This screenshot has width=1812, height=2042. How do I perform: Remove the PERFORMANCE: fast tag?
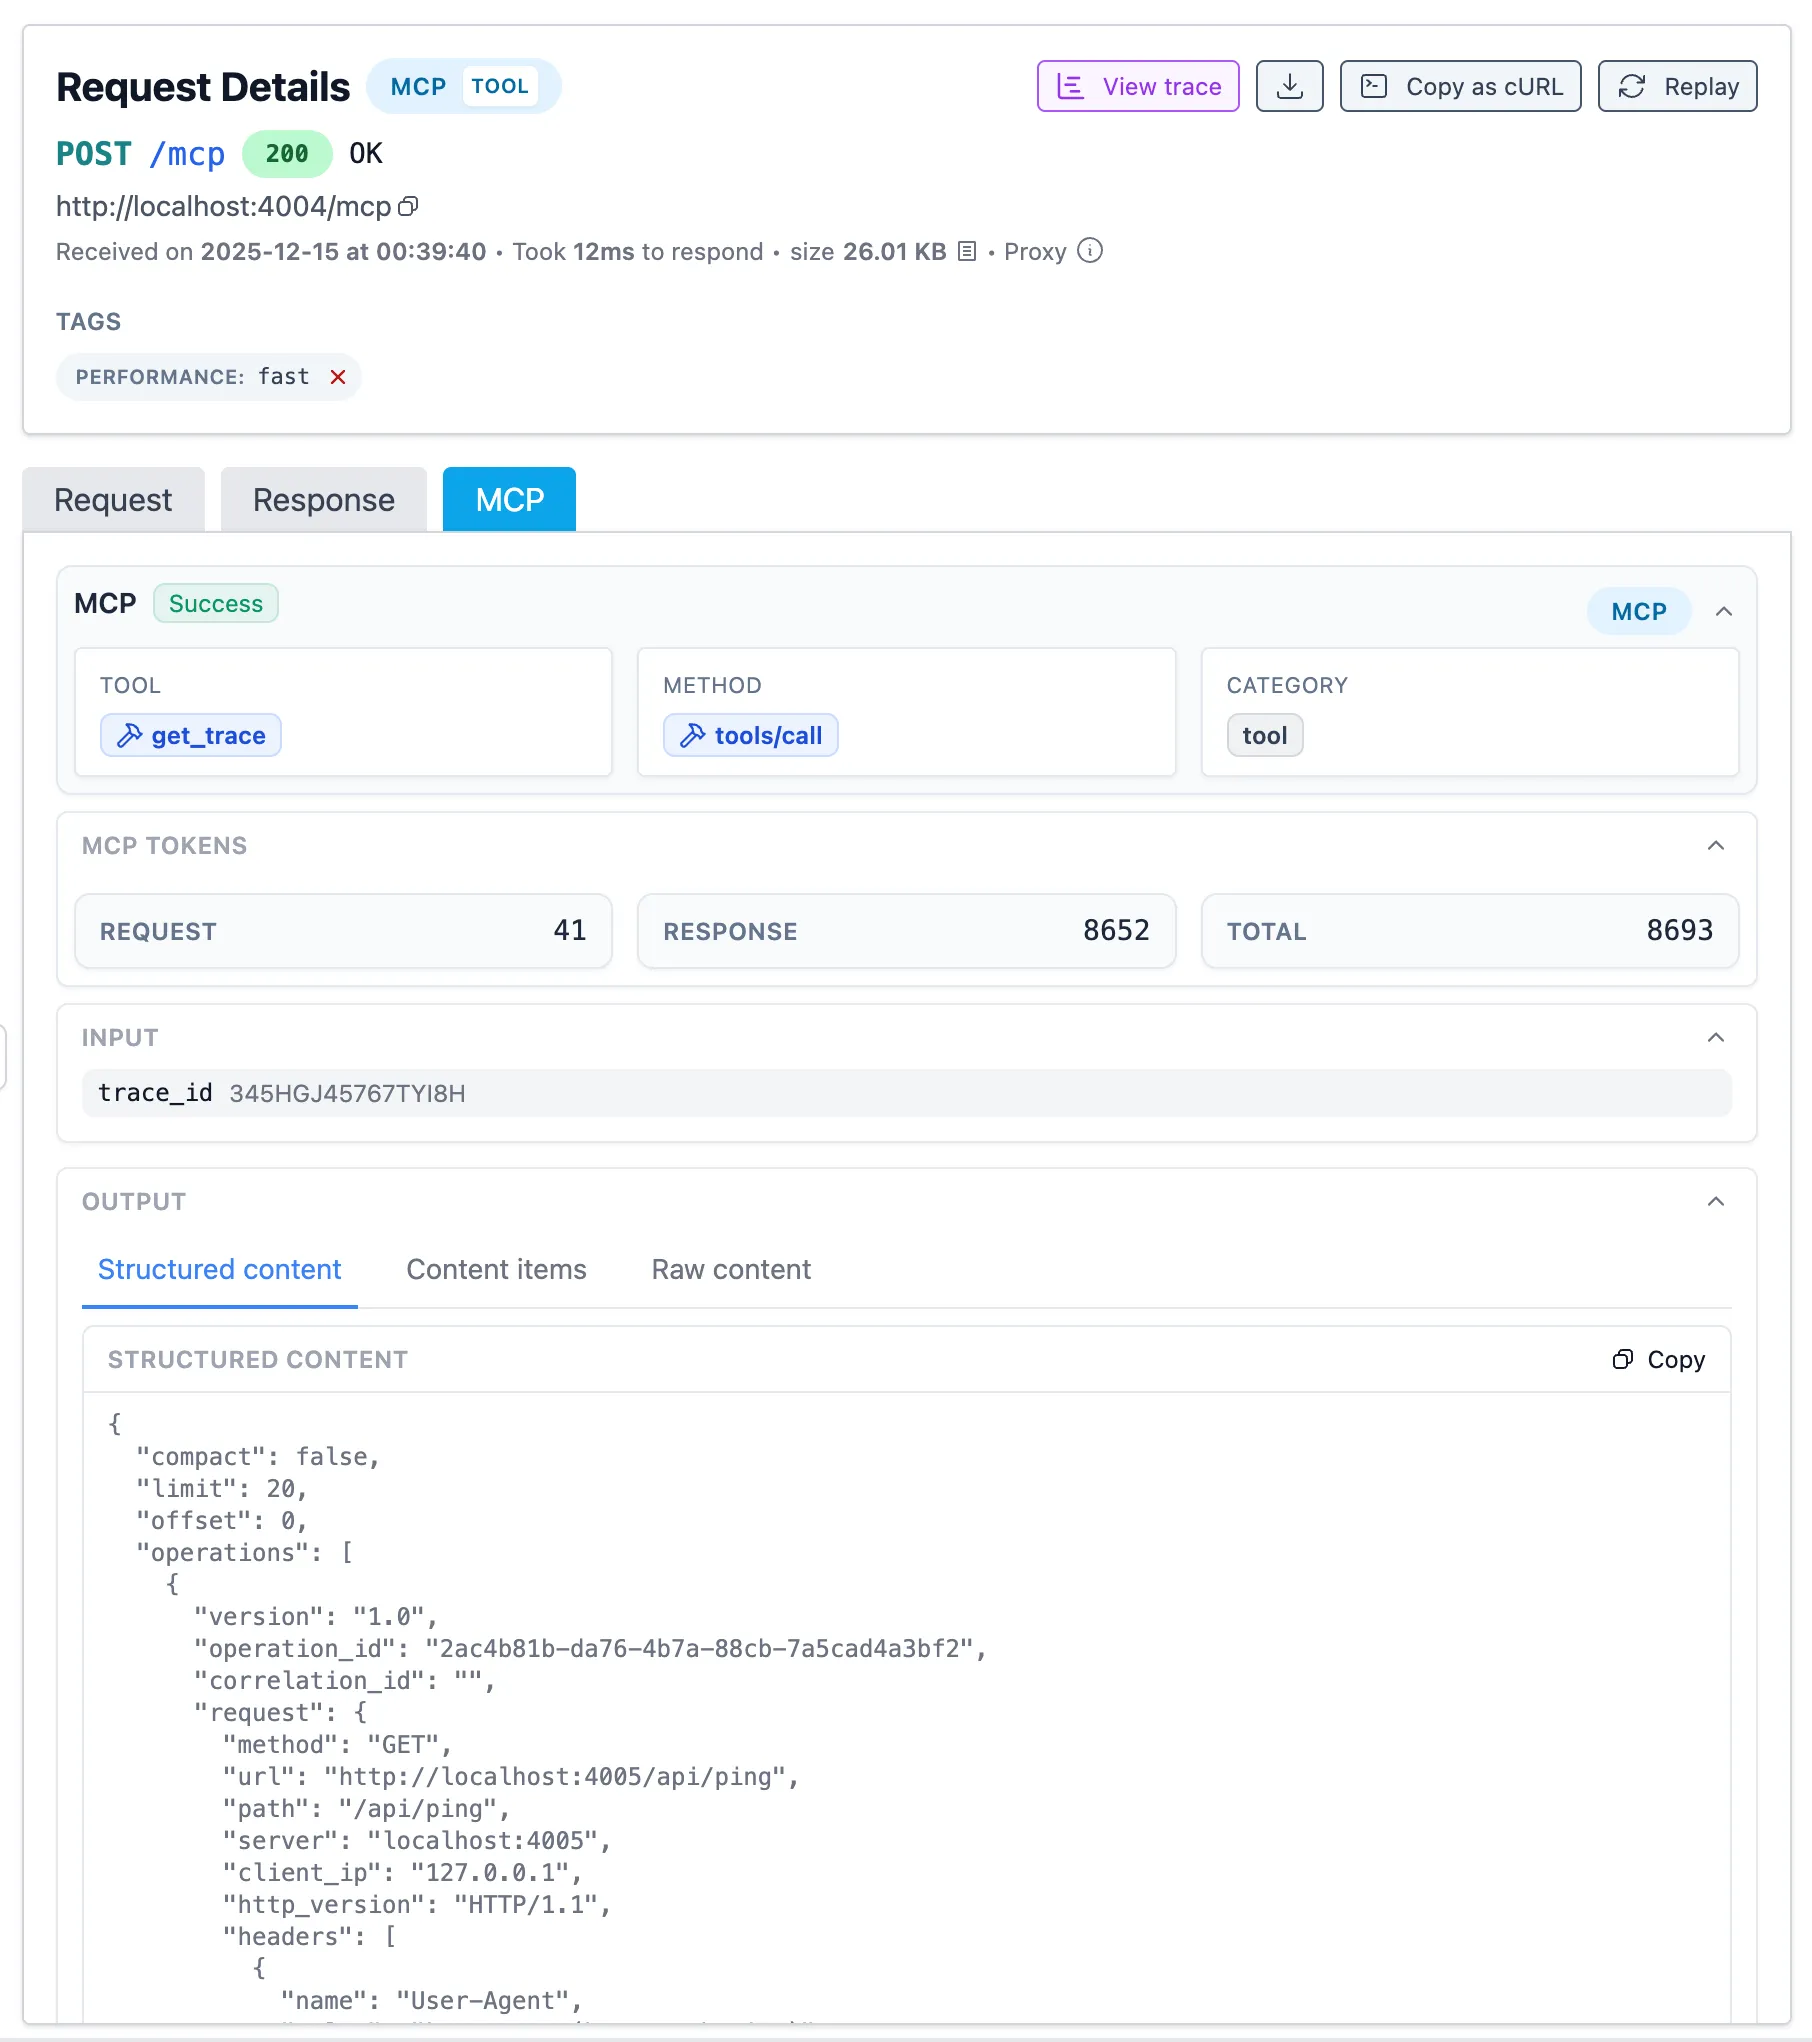coord(338,377)
